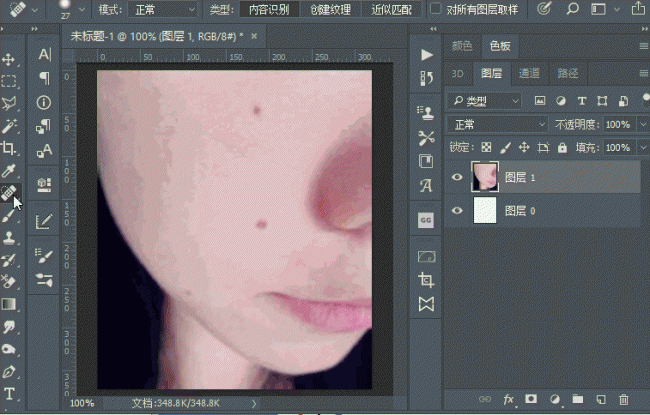Open the 模式 正常 dropdown in options bar
This screenshot has height=415, width=650.
tap(162, 9)
